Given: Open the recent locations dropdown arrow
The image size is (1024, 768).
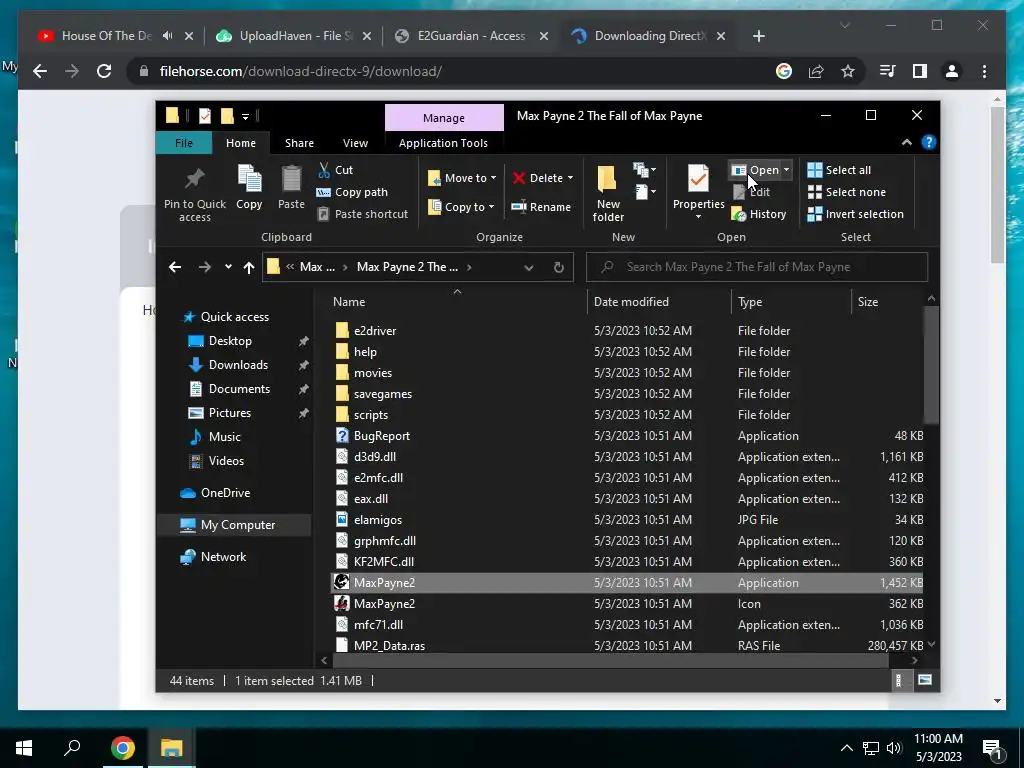Looking at the screenshot, I should tap(228, 267).
